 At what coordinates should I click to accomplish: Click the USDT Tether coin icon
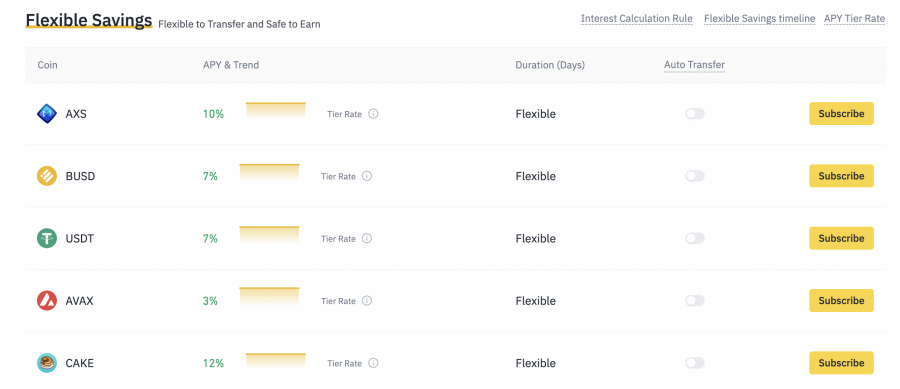47,238
